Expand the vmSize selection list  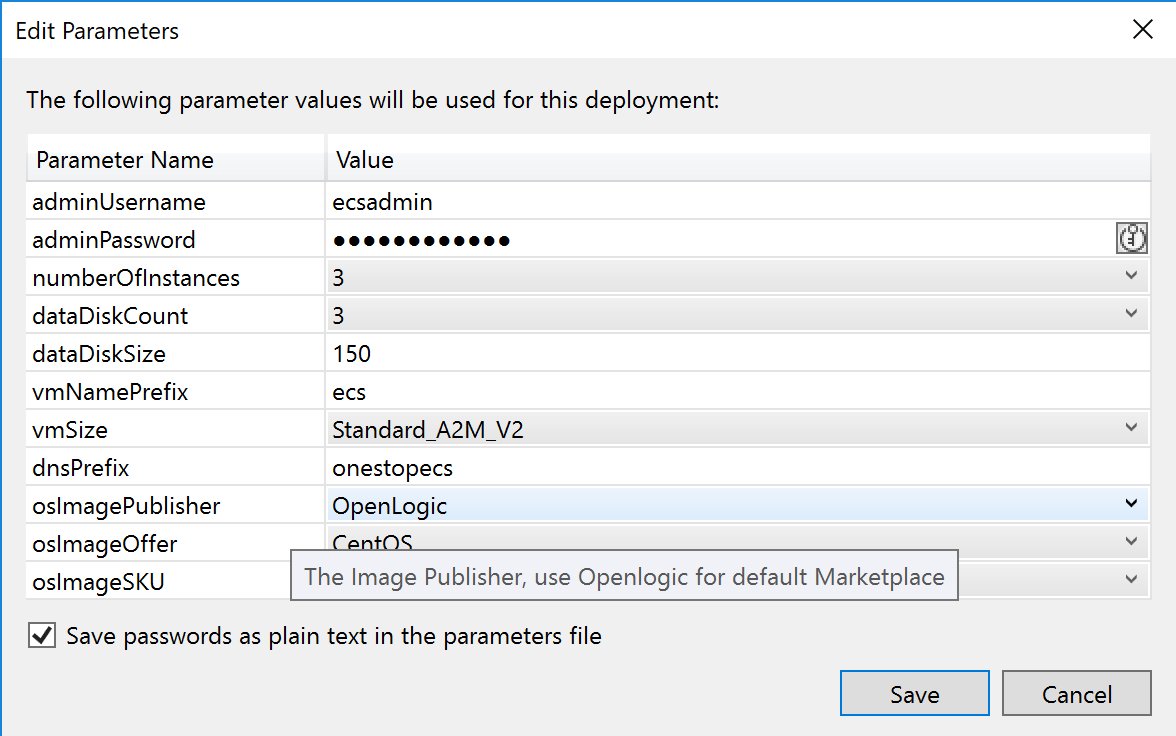click(x=1131, y=428)
